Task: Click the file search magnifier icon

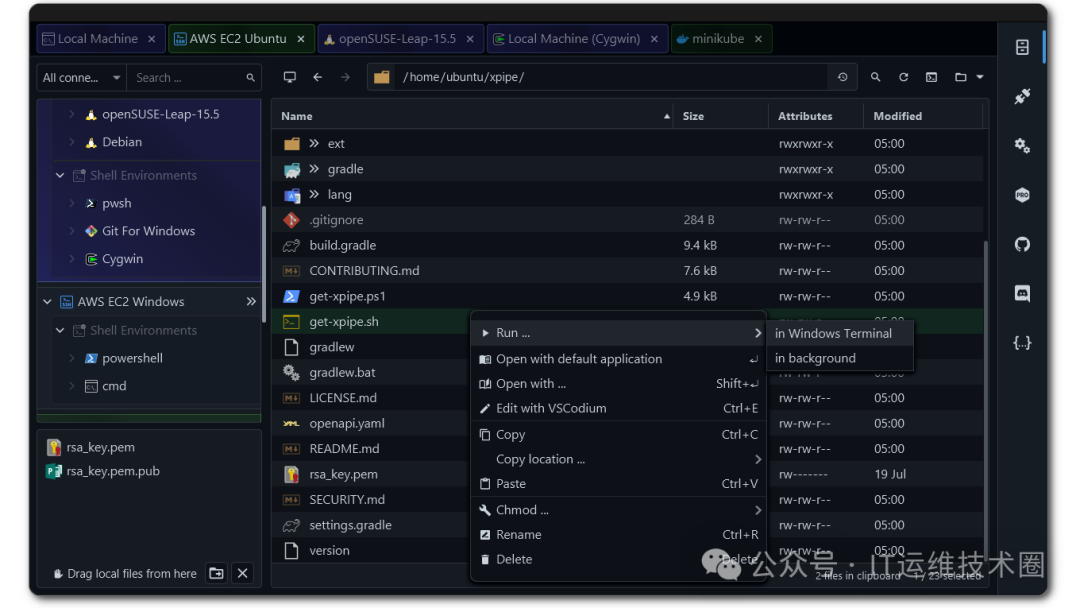Action: coord(875,77)
